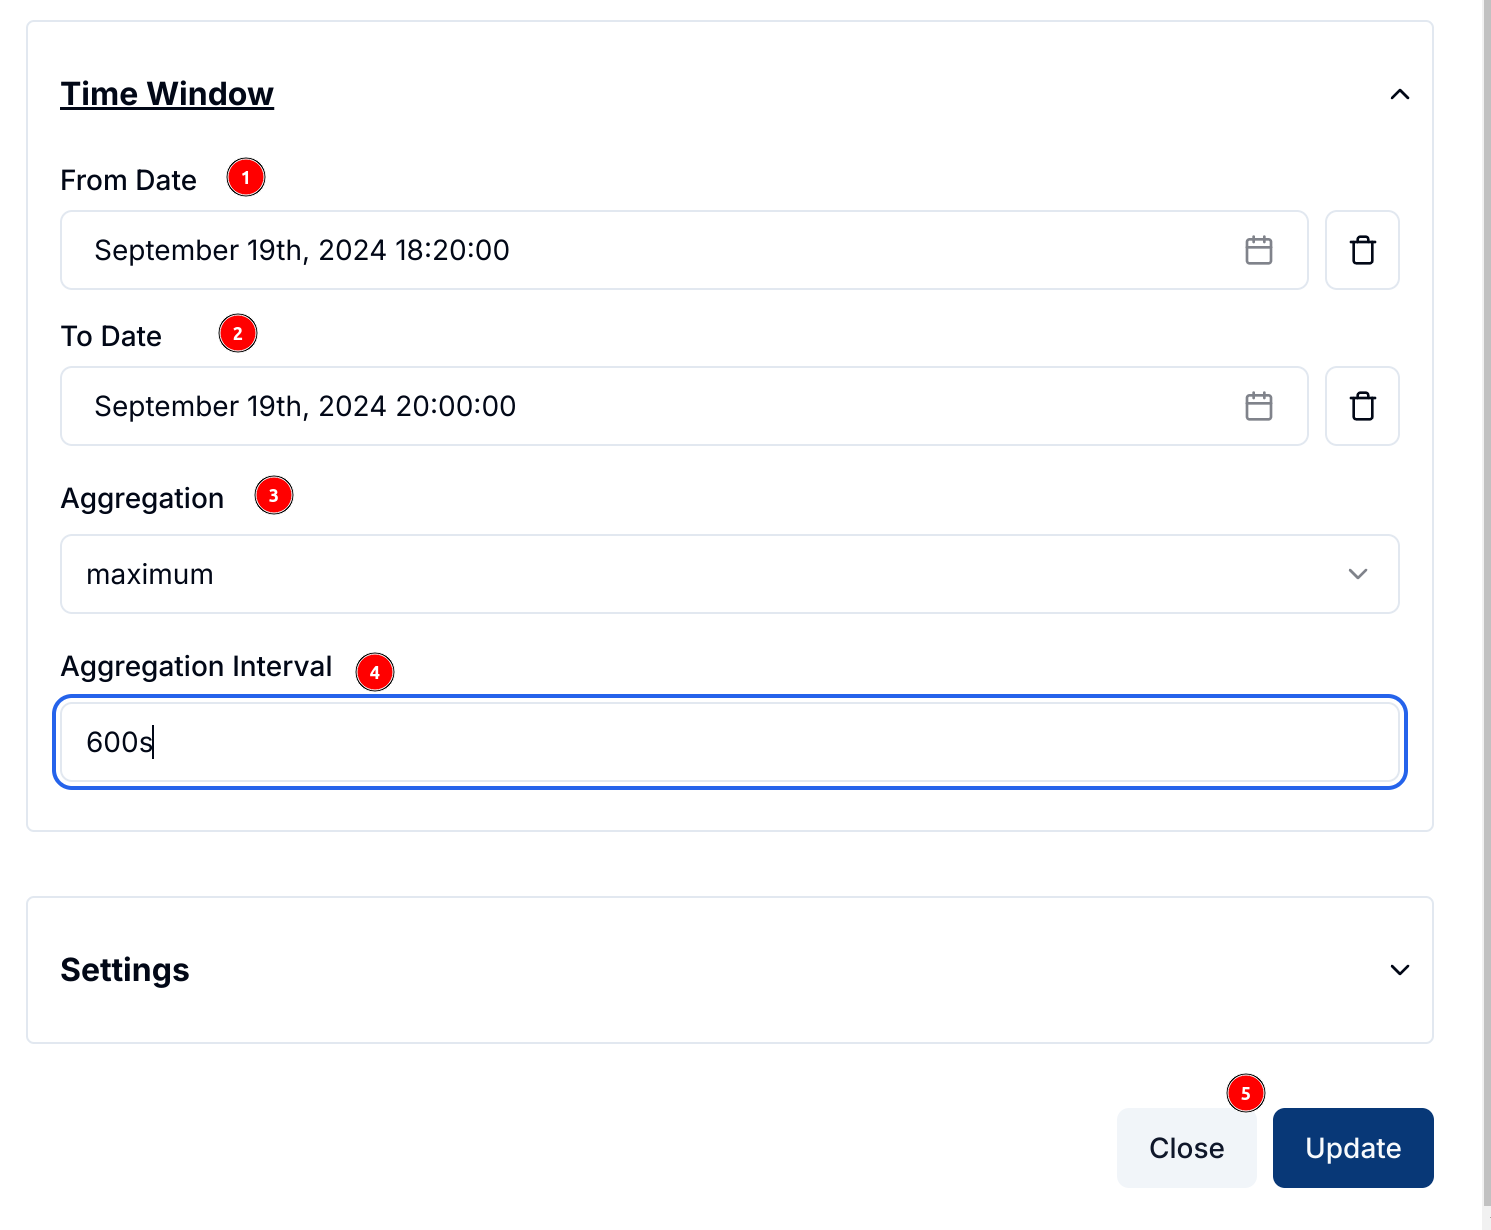Click the Update button
This screenshot has height=1230, width=1491.
point(1353,1148)
